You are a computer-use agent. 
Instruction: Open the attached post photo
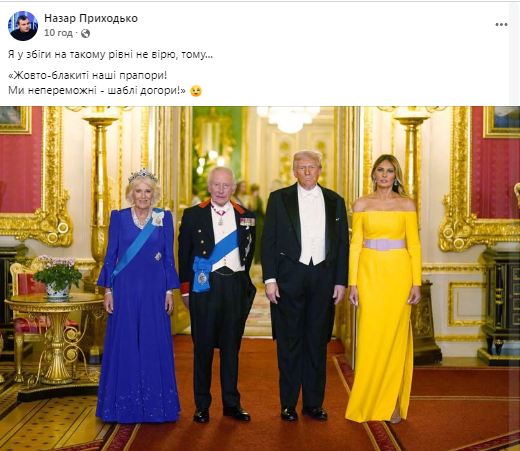pyautogui.click(x=260, y=278)
